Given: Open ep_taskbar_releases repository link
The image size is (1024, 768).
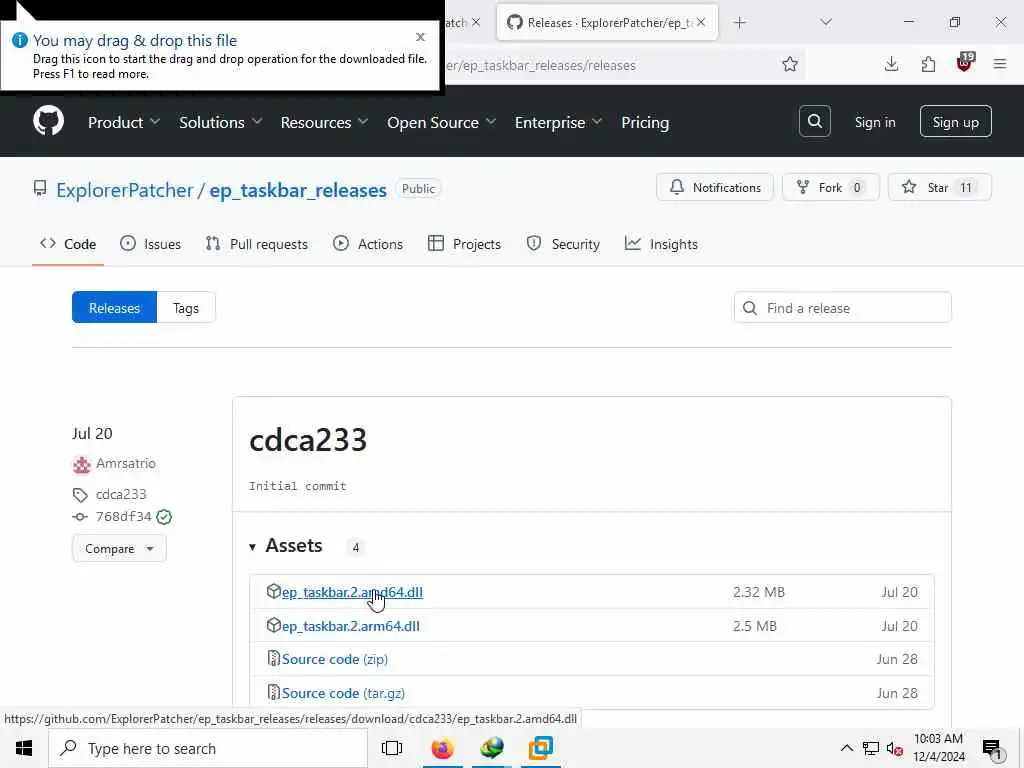Looking at the screenshot, I should [298, 190].
